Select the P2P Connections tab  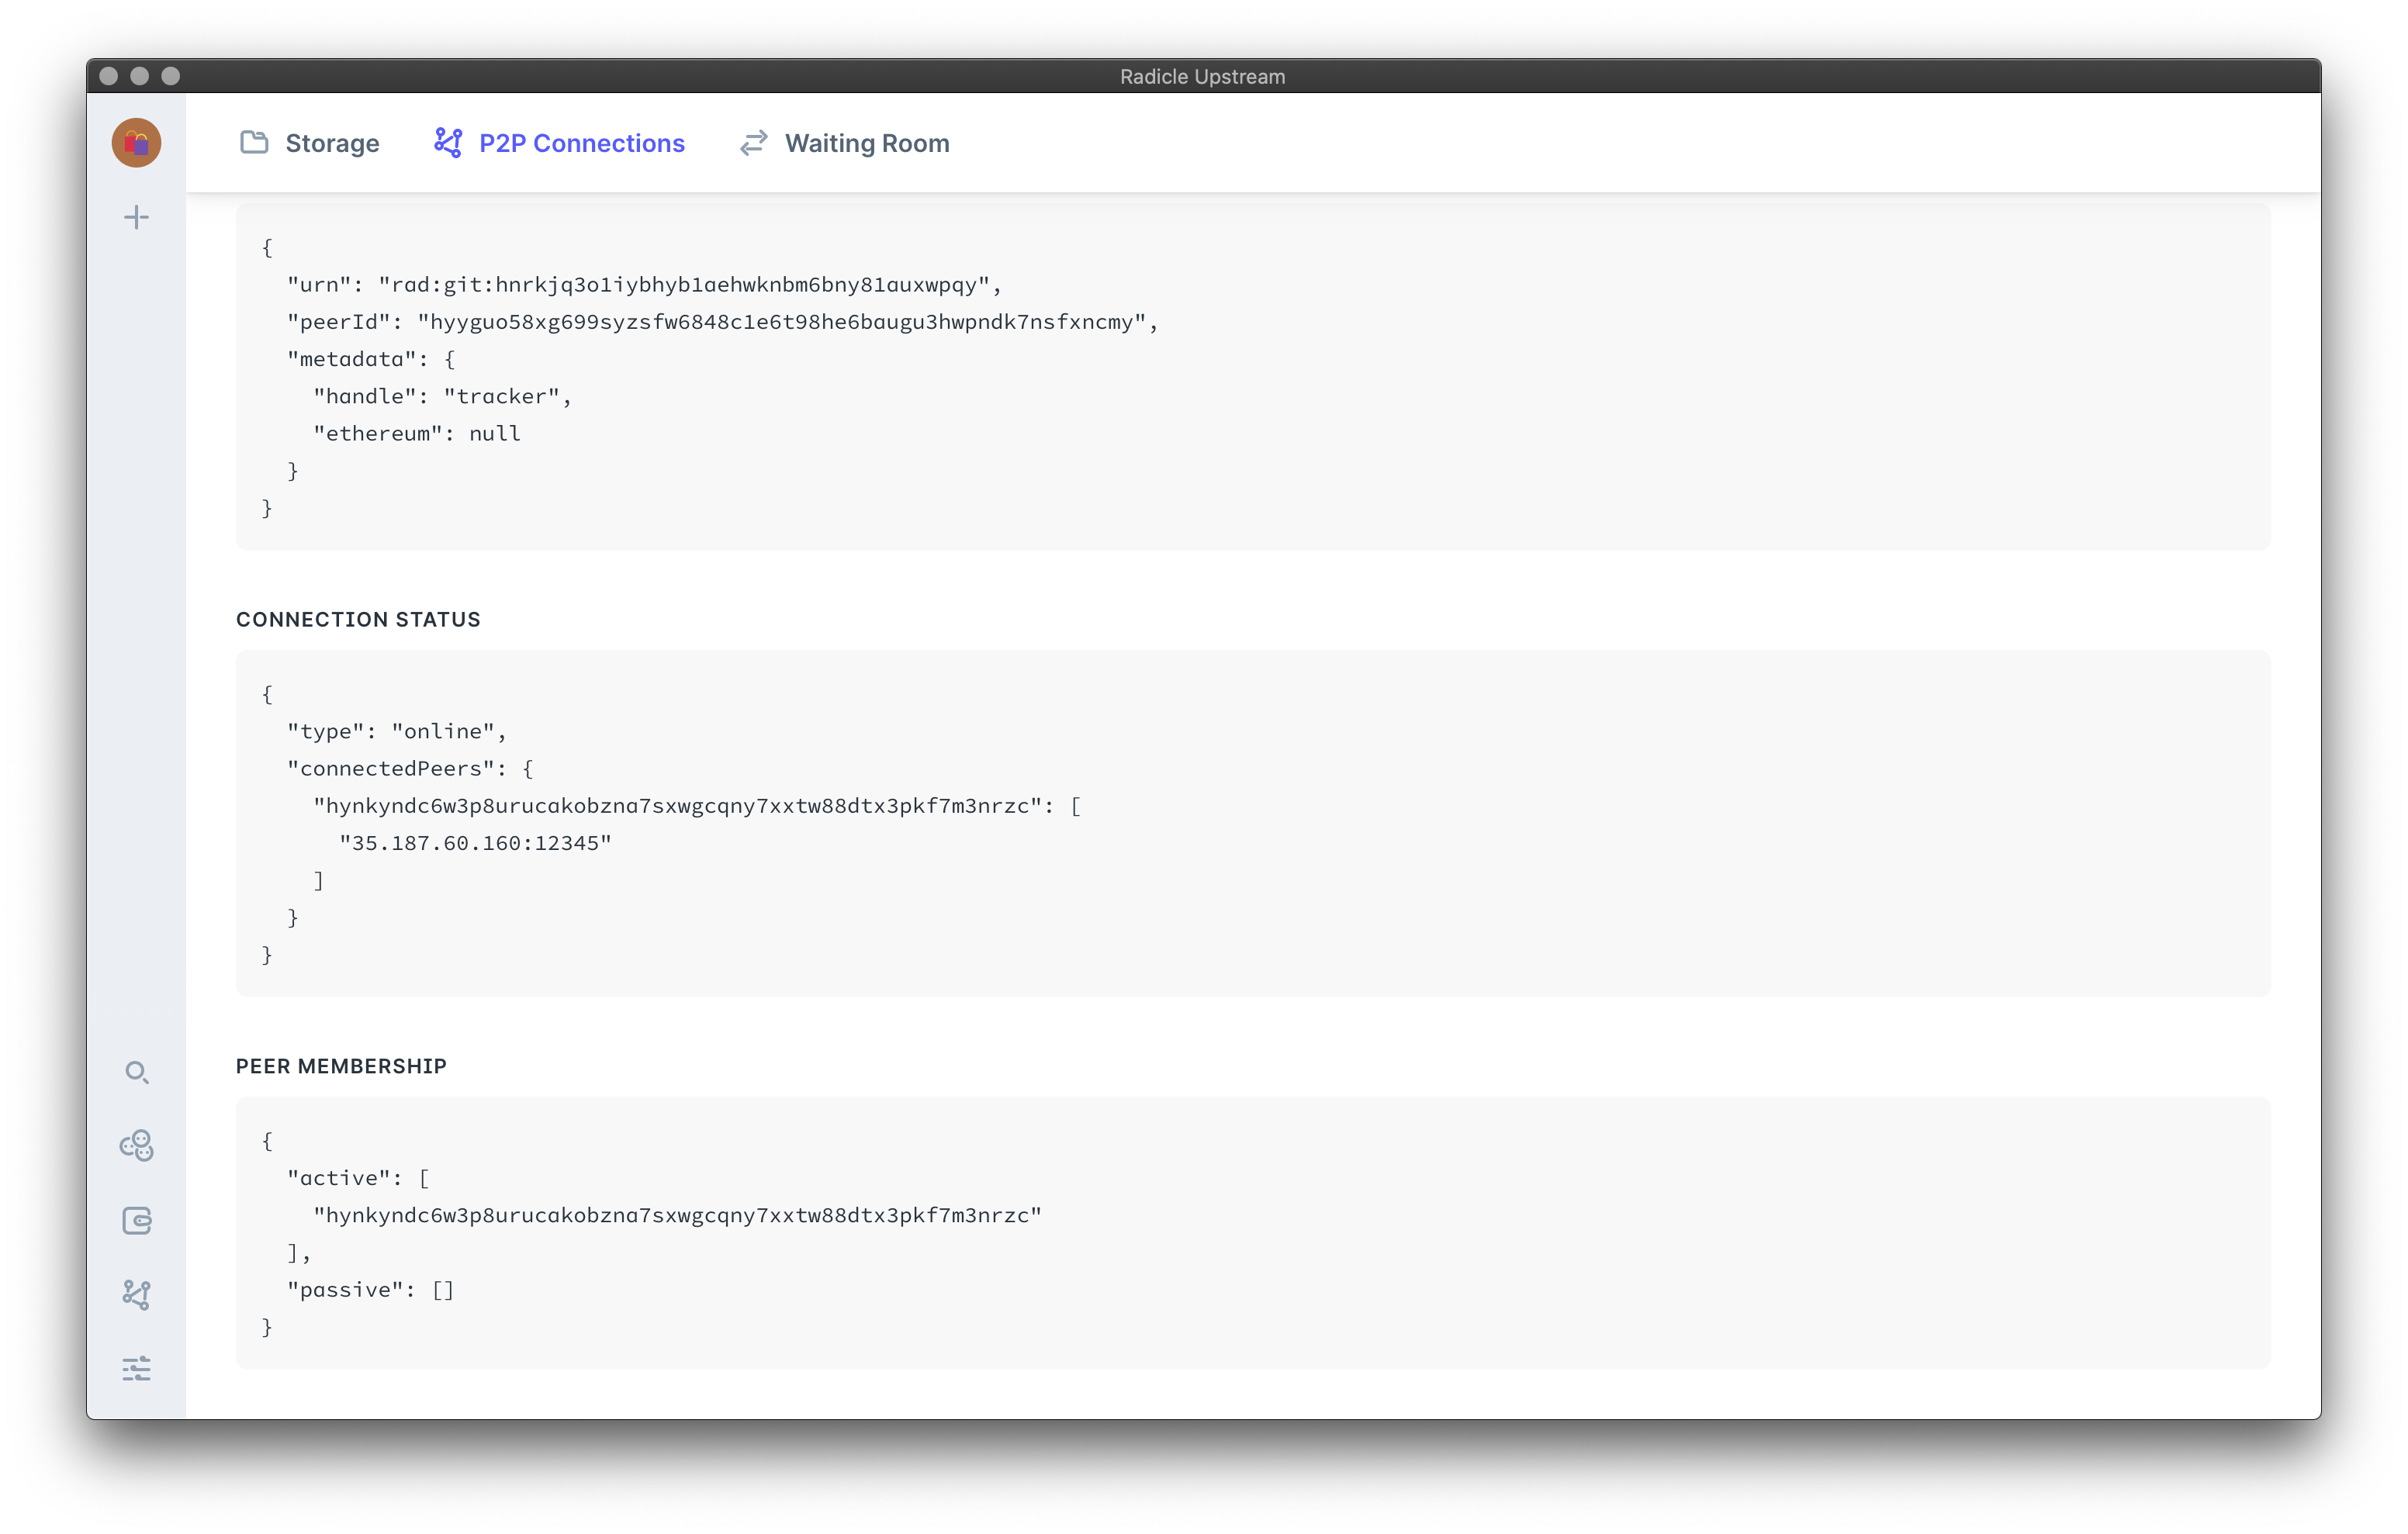pyautogui.click(x=582, y=143)
